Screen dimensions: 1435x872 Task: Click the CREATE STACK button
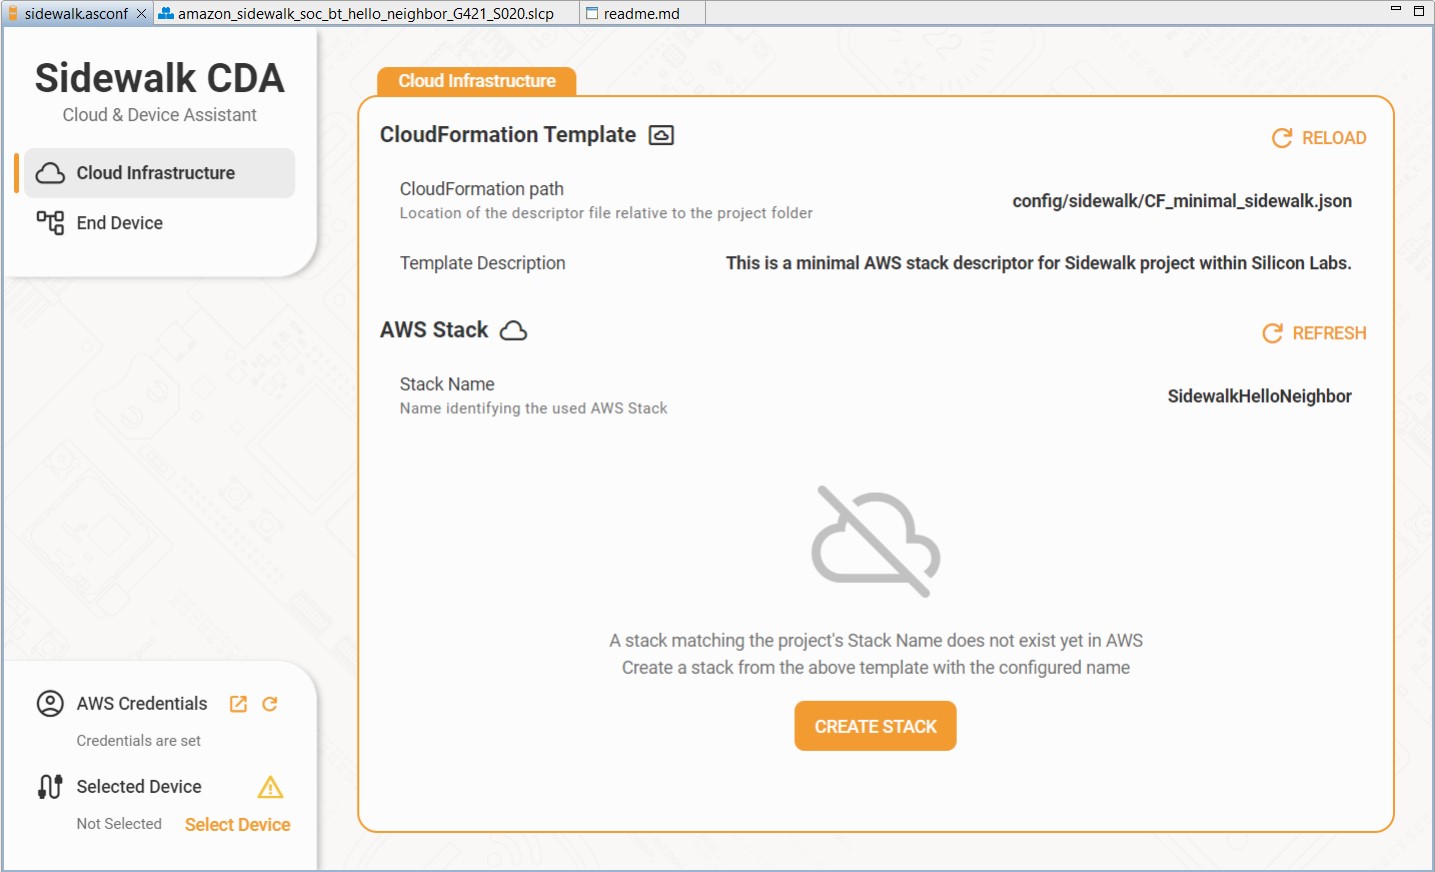click(876, 726)
